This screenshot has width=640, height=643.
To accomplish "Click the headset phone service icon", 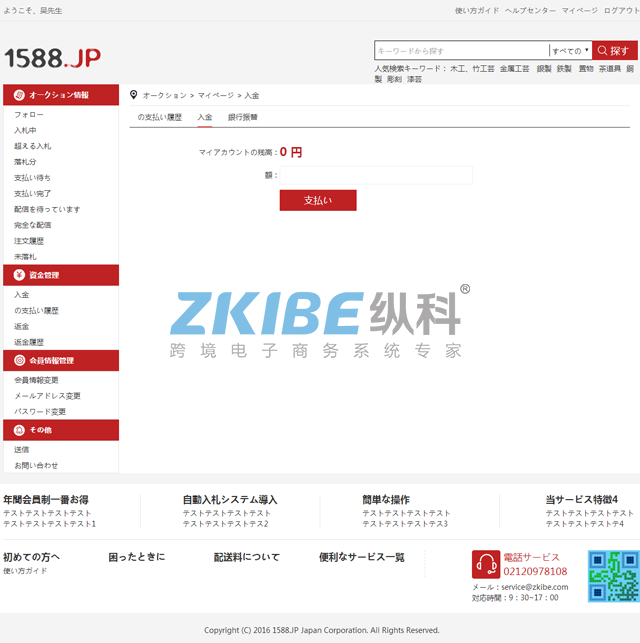I will (x=486, y=564).
